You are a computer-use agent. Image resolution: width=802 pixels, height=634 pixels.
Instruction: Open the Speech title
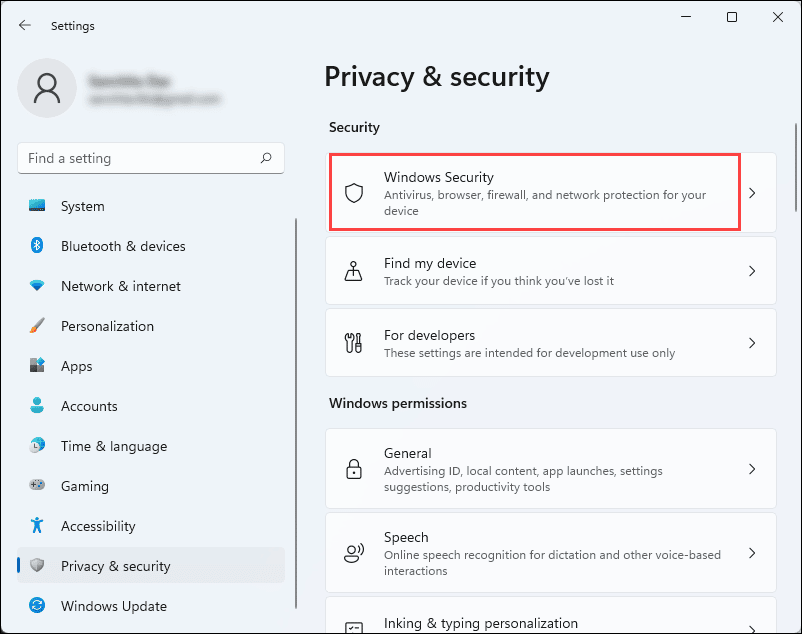pyautogui.click(x=406, y=537)
